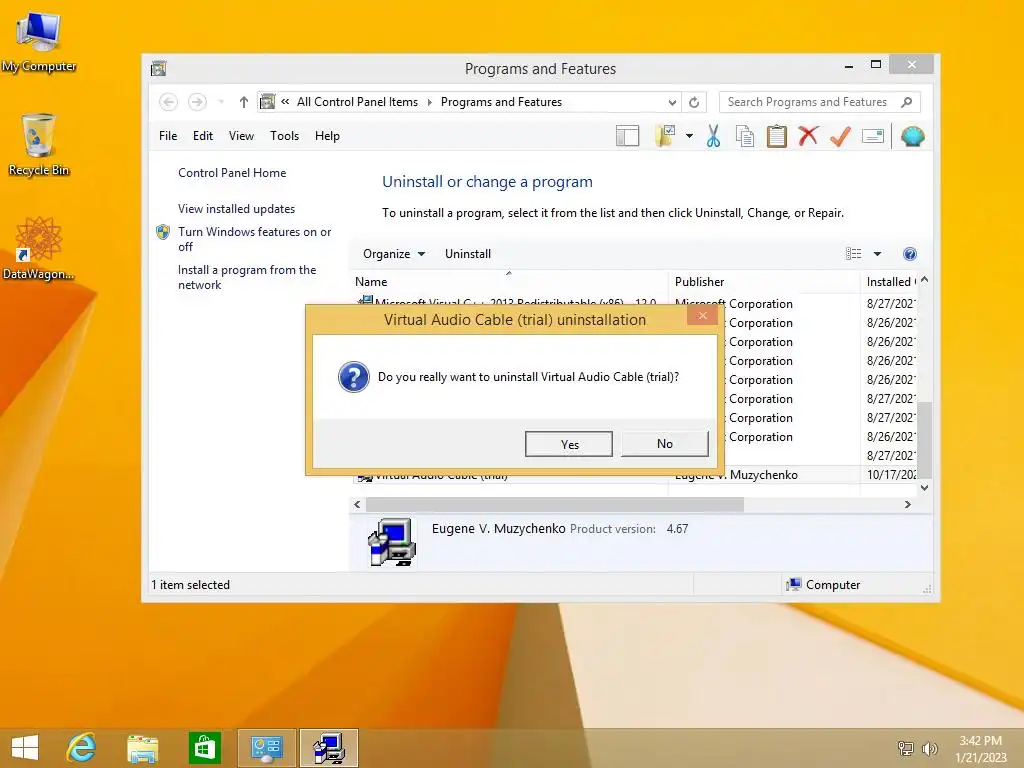
Task: Sort by the Installed On column header
Action: click(x=888, y=282)
